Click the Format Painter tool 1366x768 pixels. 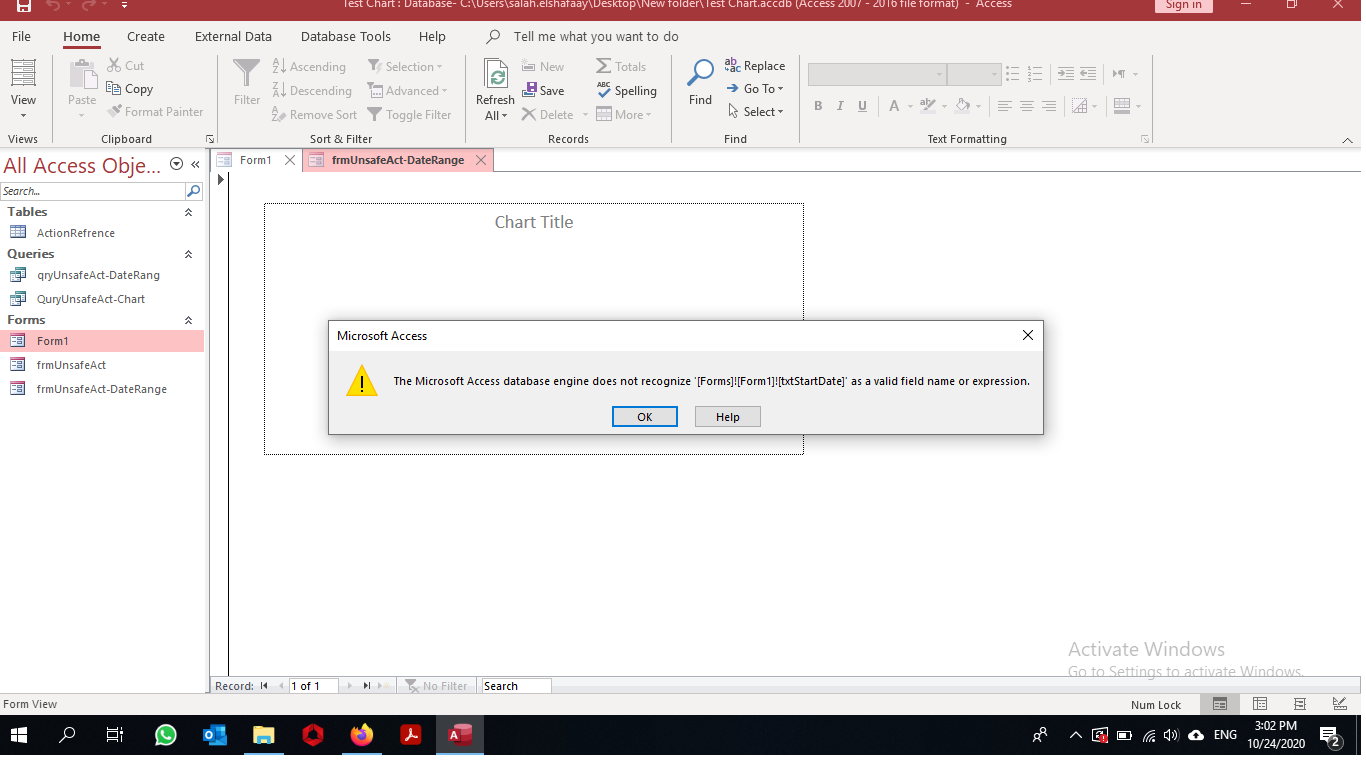[x=155, y=112]
